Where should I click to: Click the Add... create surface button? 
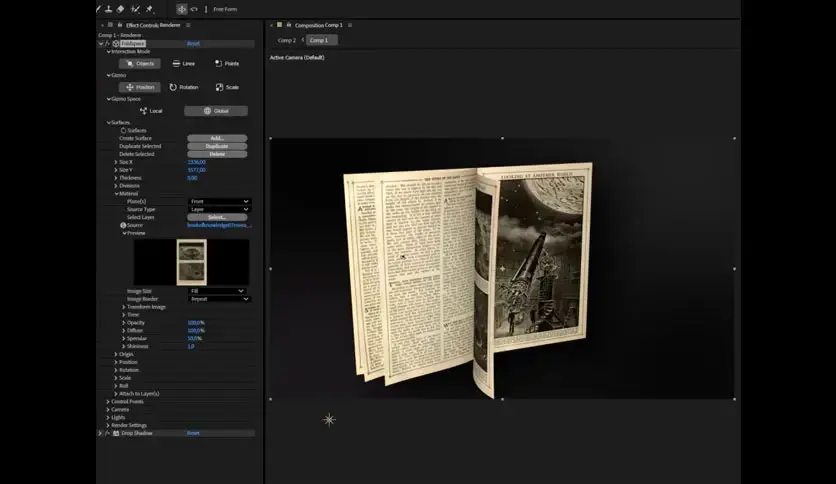tap(217, 139)
